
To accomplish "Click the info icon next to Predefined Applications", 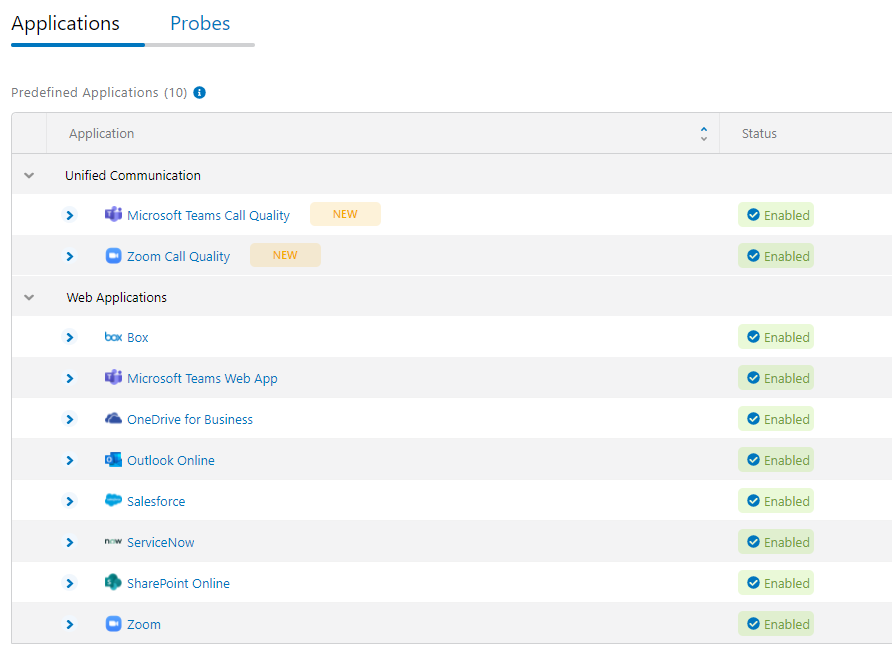I will [199, 92].
